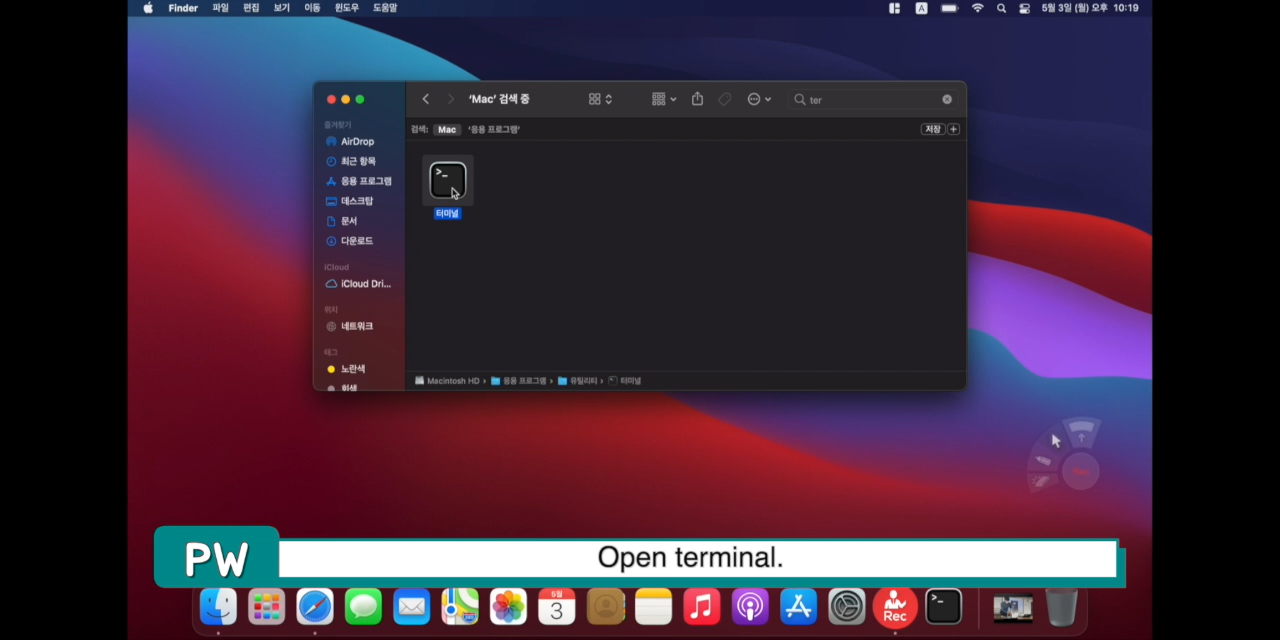The image size is (1280, 640).
Task: Open Calendar from the Dock
Action: point(557,606)
